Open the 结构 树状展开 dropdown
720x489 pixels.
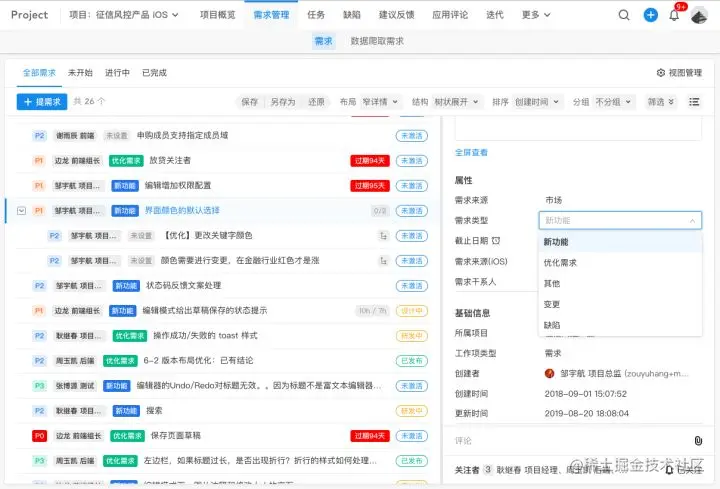pos(456,101)
